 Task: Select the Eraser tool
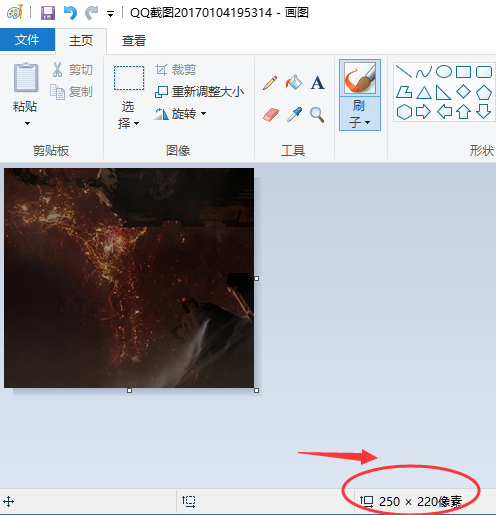coord(271,115)
